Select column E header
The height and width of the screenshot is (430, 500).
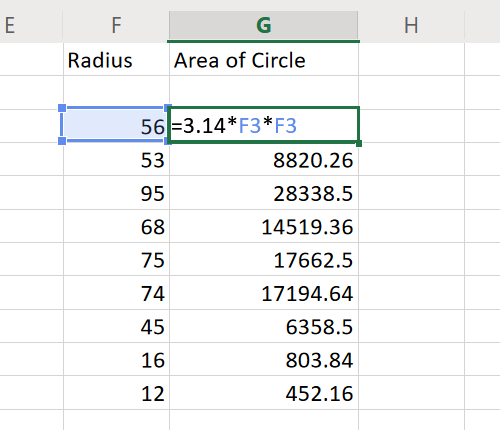tap(31, 25)
